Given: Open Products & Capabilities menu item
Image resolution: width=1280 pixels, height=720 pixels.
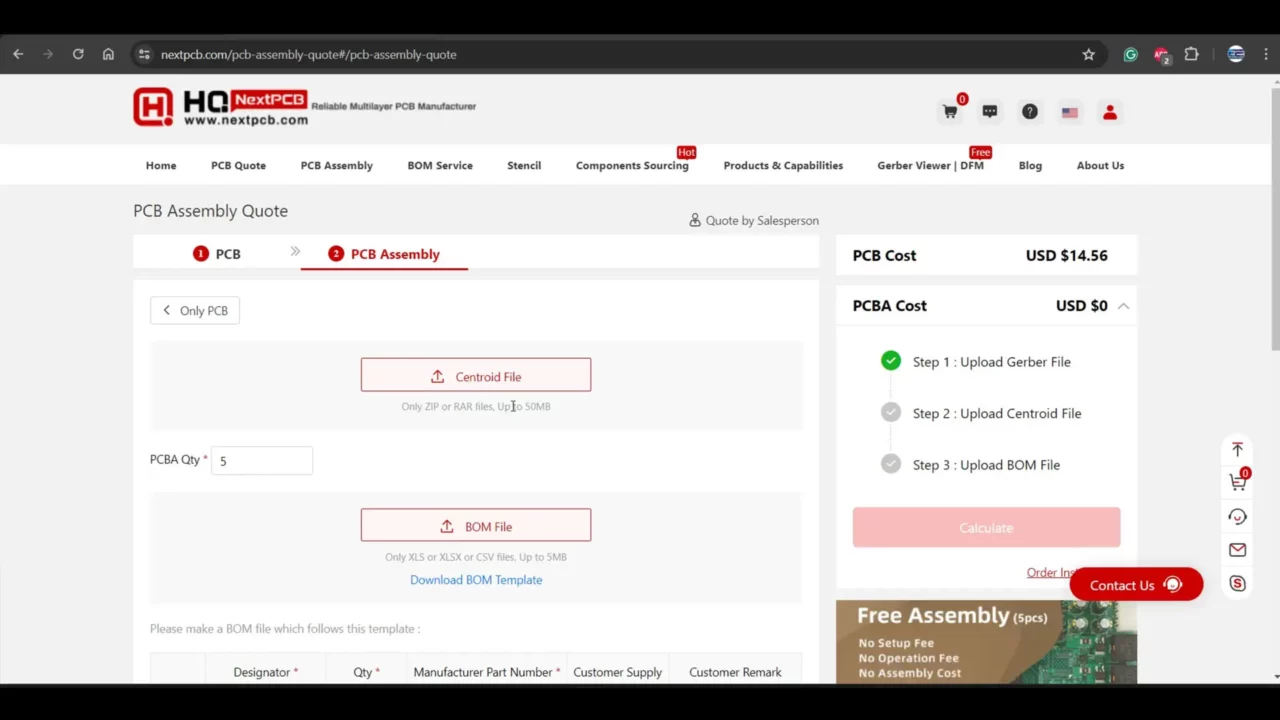Looking at the screenshot, I should [783, 165].
